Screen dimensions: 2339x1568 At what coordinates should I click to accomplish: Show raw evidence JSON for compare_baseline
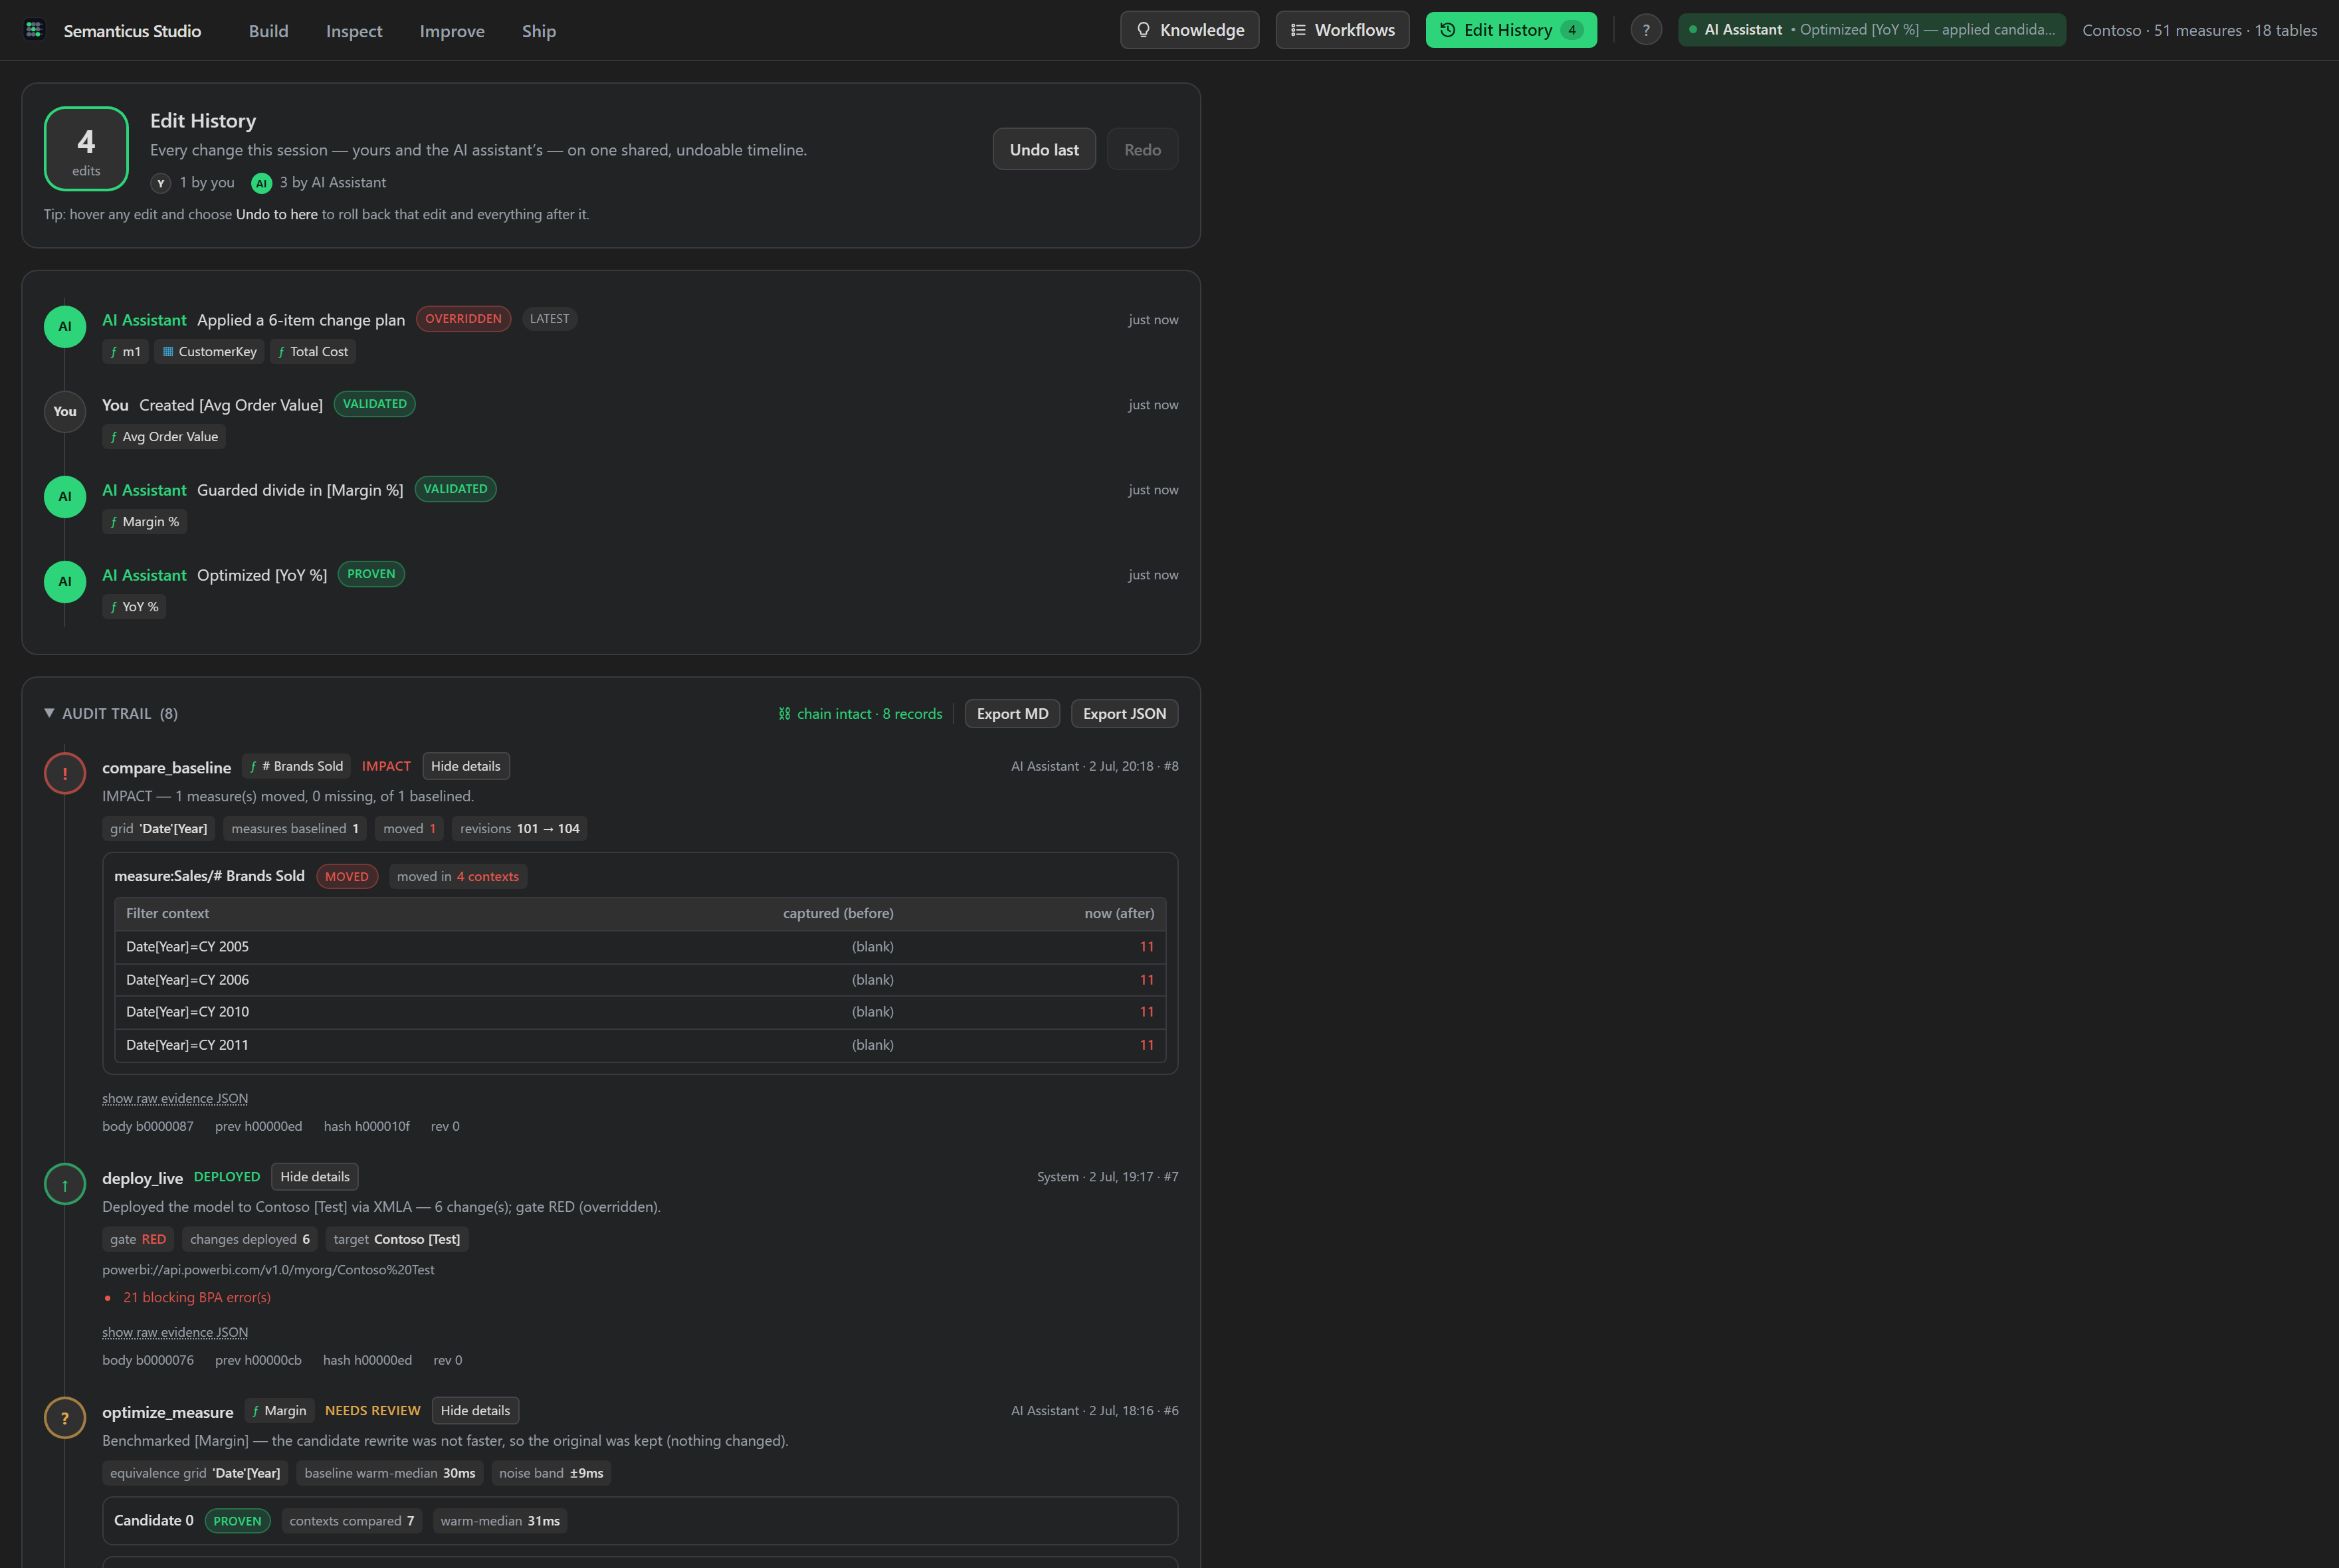[175, 1098]
